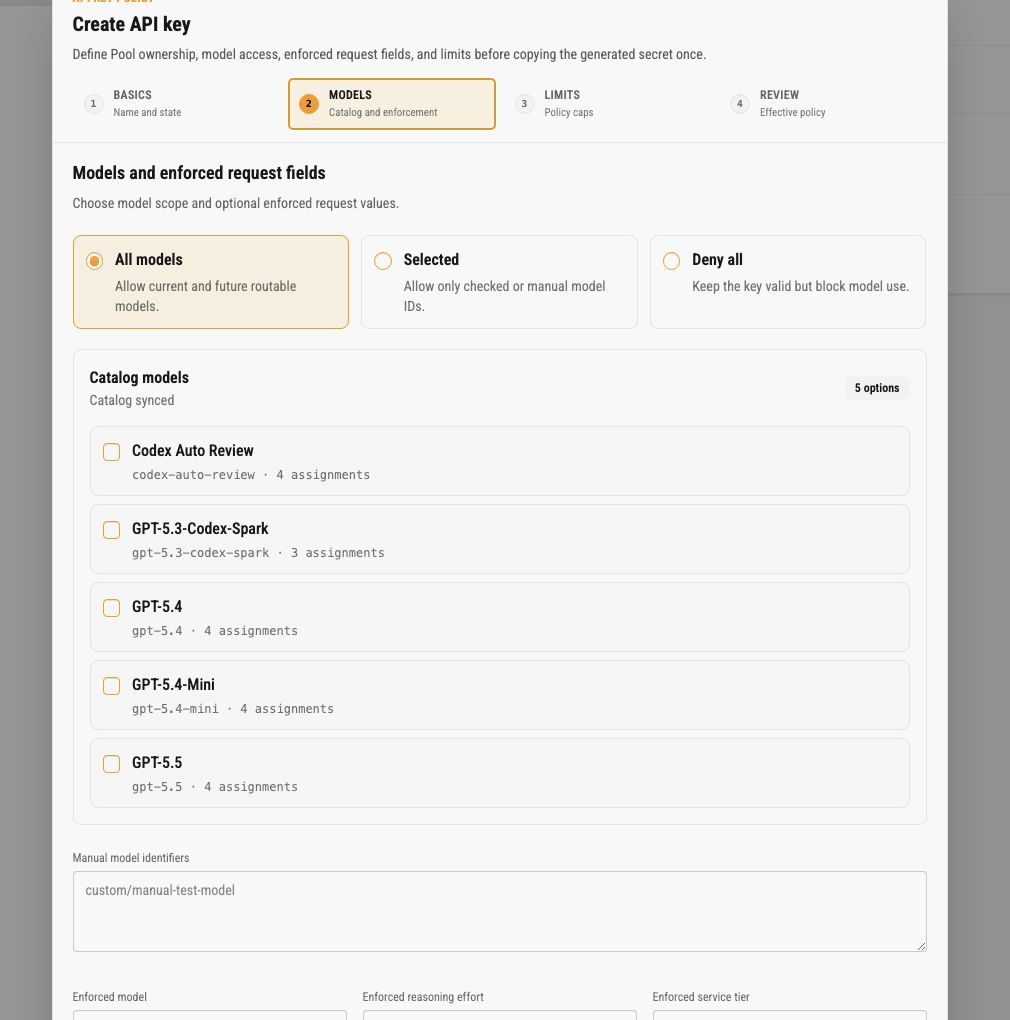Enable the GPT-5.4 model checkbox
The height and width of the screenshot is (1020, 1010).
coord(111,608)
